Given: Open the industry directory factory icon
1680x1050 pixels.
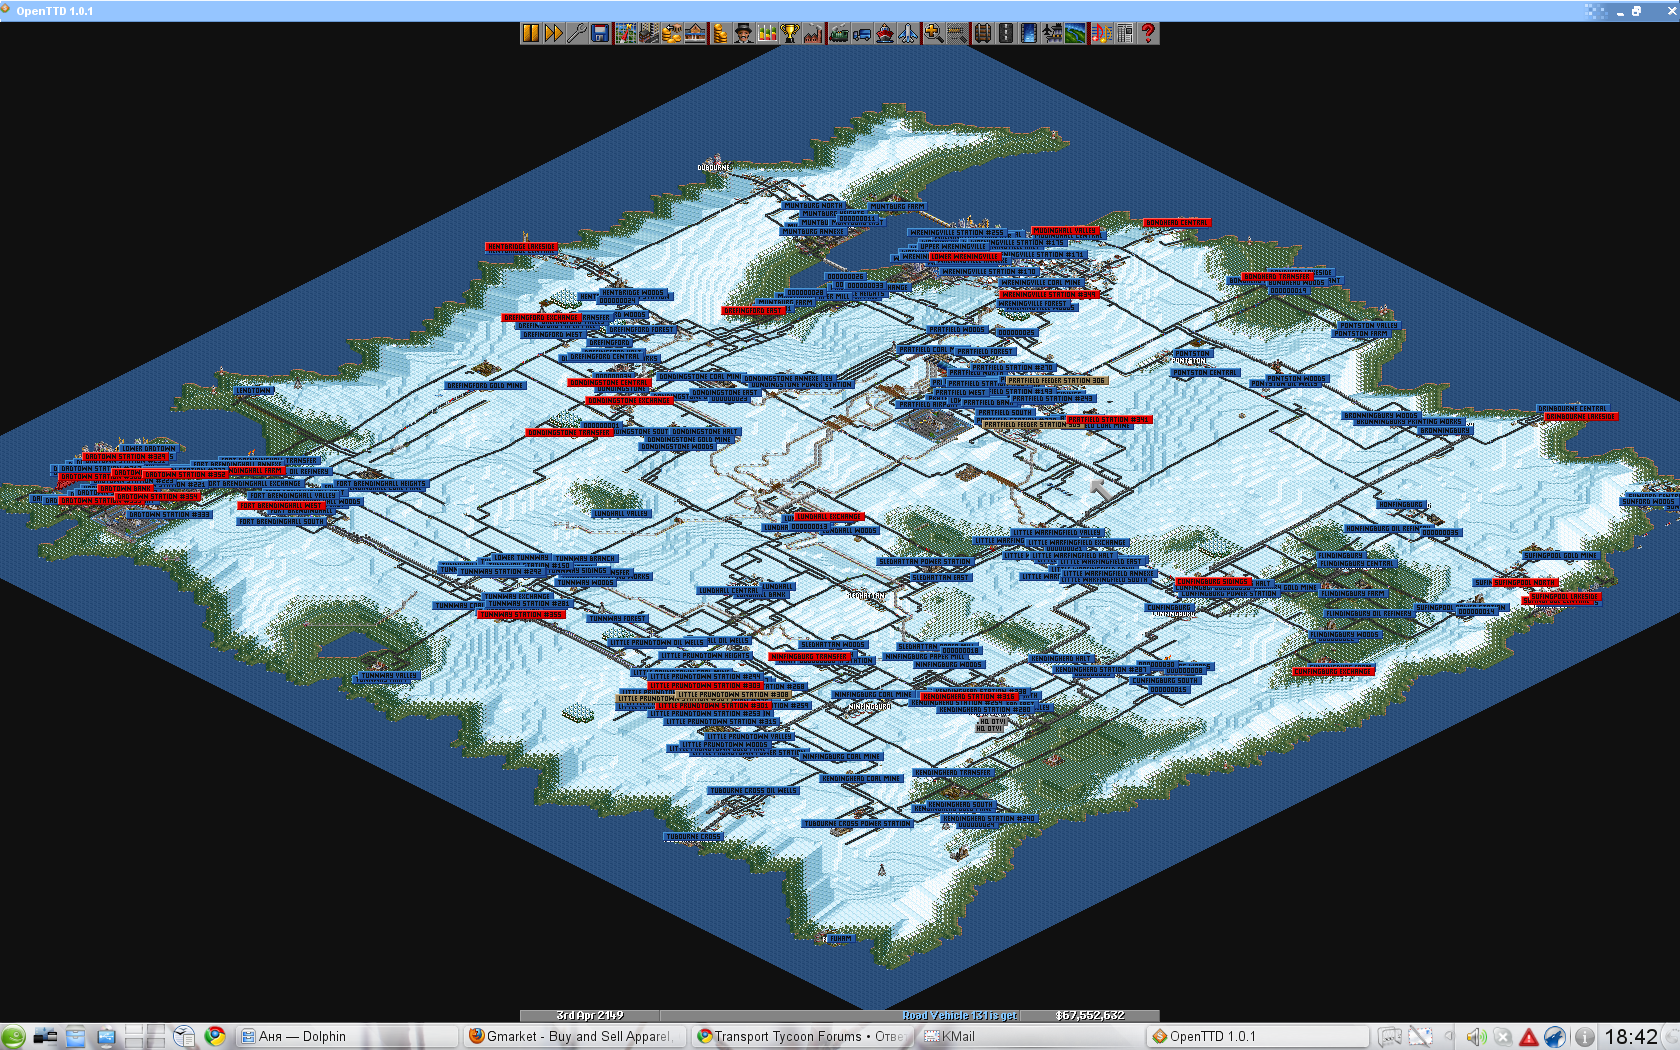Looking at the screenshot, I should (812, 33).
